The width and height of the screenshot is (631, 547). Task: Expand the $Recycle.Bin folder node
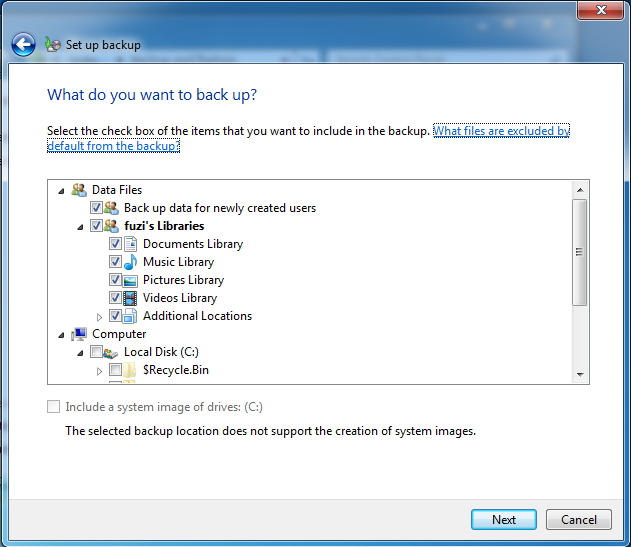99,371
